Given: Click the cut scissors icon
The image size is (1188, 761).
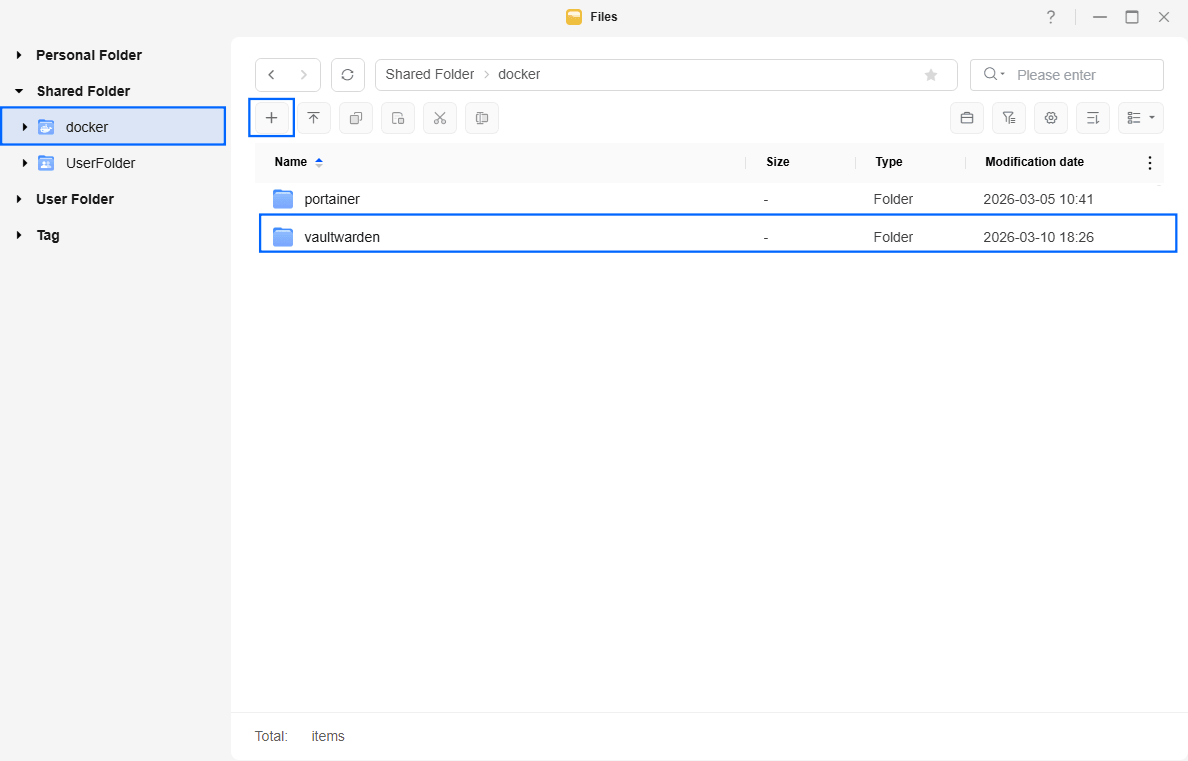Looking at the screenshot, I should point(439,118).
